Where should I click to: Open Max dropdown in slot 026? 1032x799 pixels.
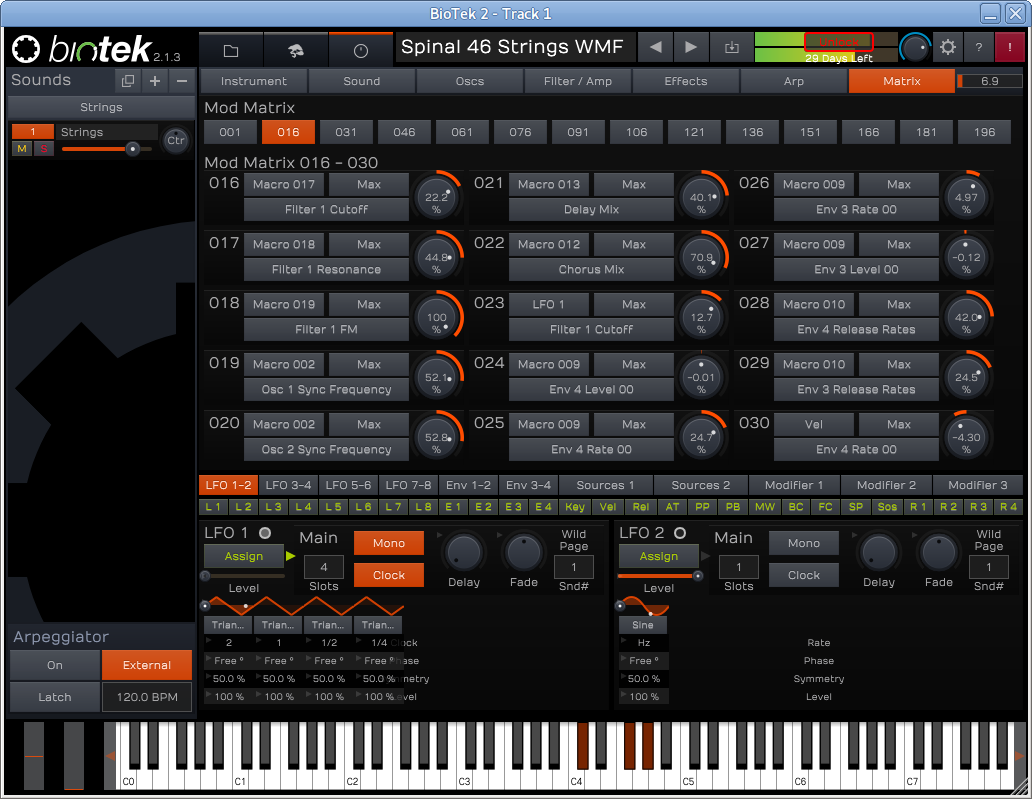pyautogui.click(x=899, y=185)
